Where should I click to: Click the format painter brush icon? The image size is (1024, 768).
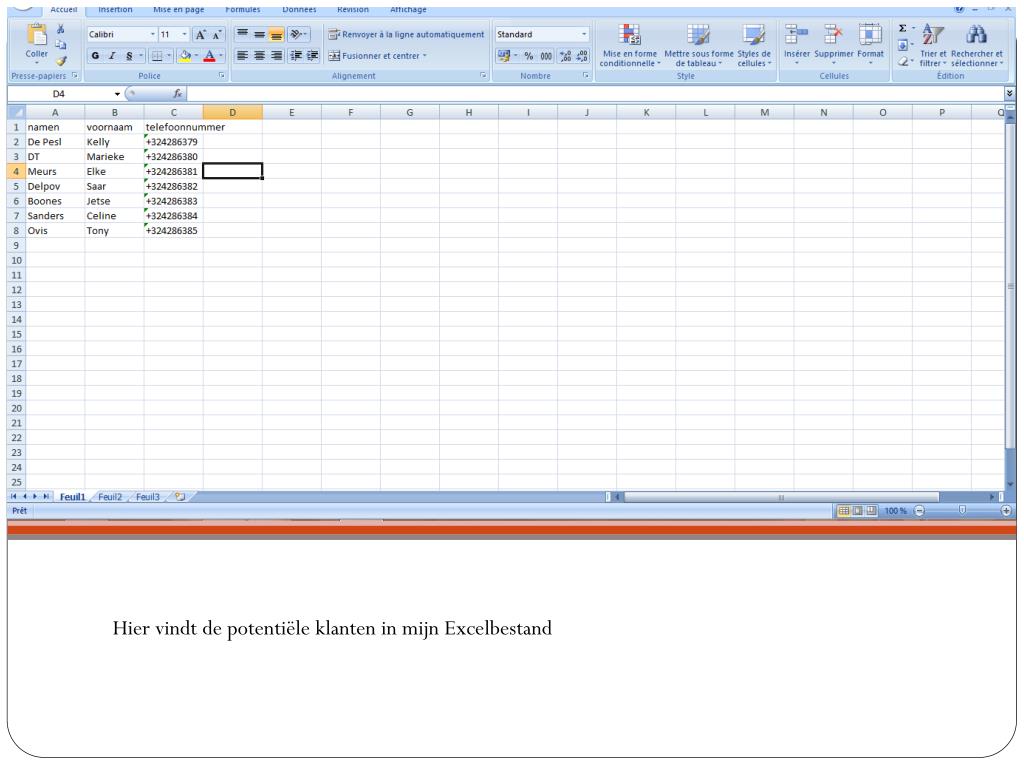pyautogui.click(x=61, y=61)
